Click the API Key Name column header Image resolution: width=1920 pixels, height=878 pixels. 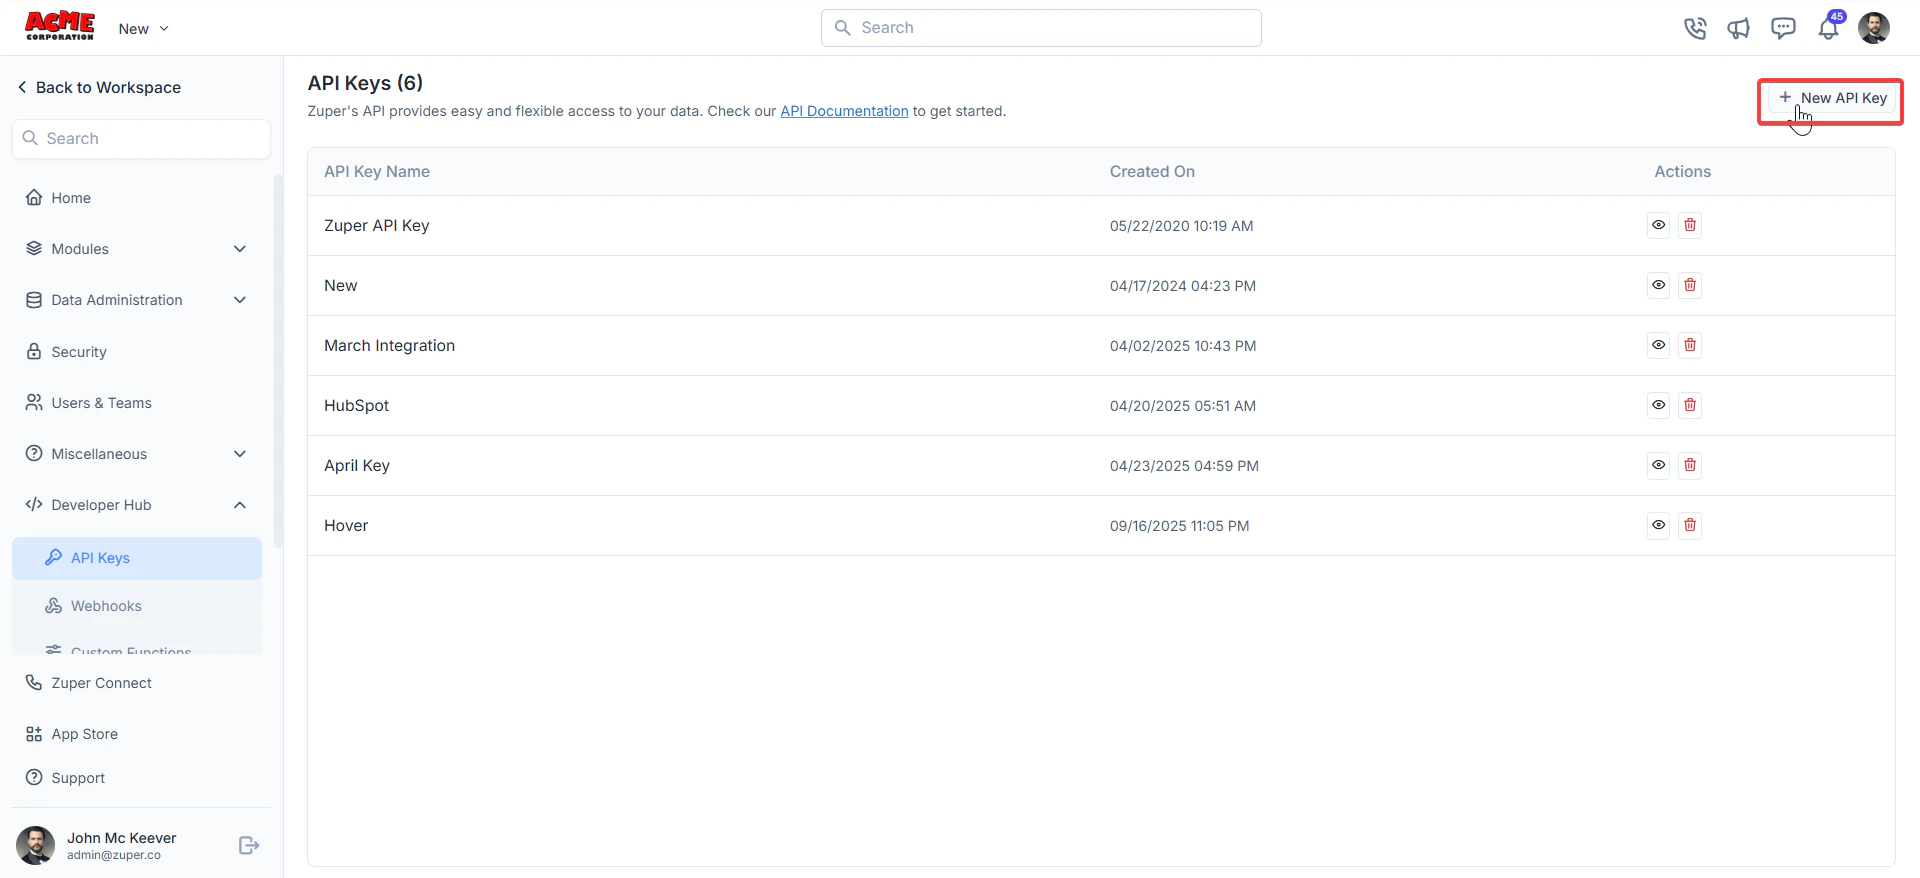377,172
